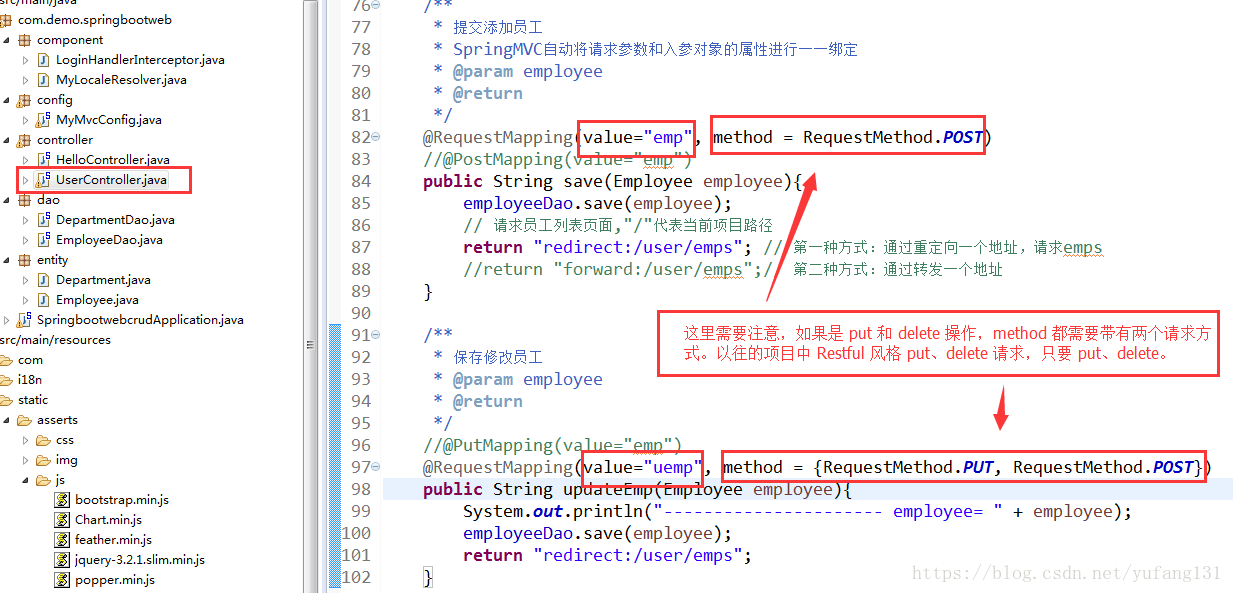Click the MyMvcConfig.java warning file icon
This screenshot has width=1233, height=593.
pos(44,120)
